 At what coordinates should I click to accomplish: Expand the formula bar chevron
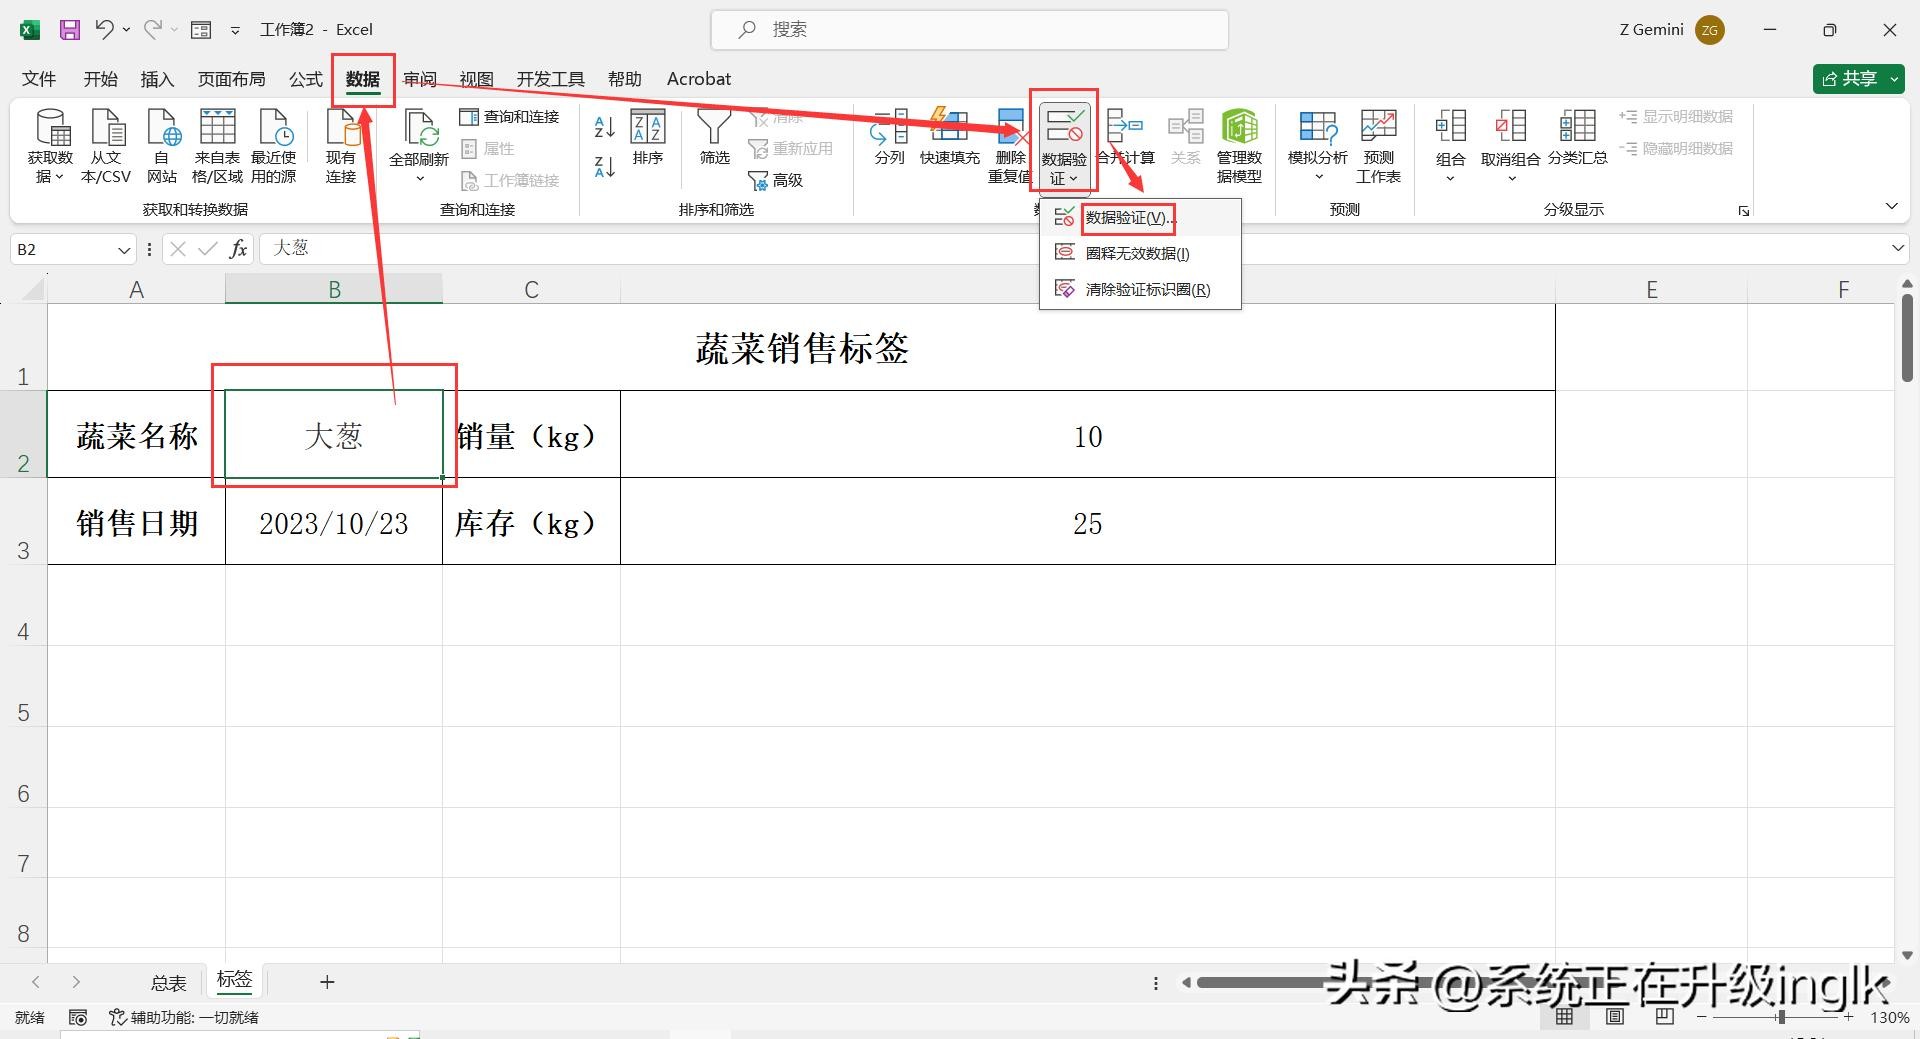1897,248
